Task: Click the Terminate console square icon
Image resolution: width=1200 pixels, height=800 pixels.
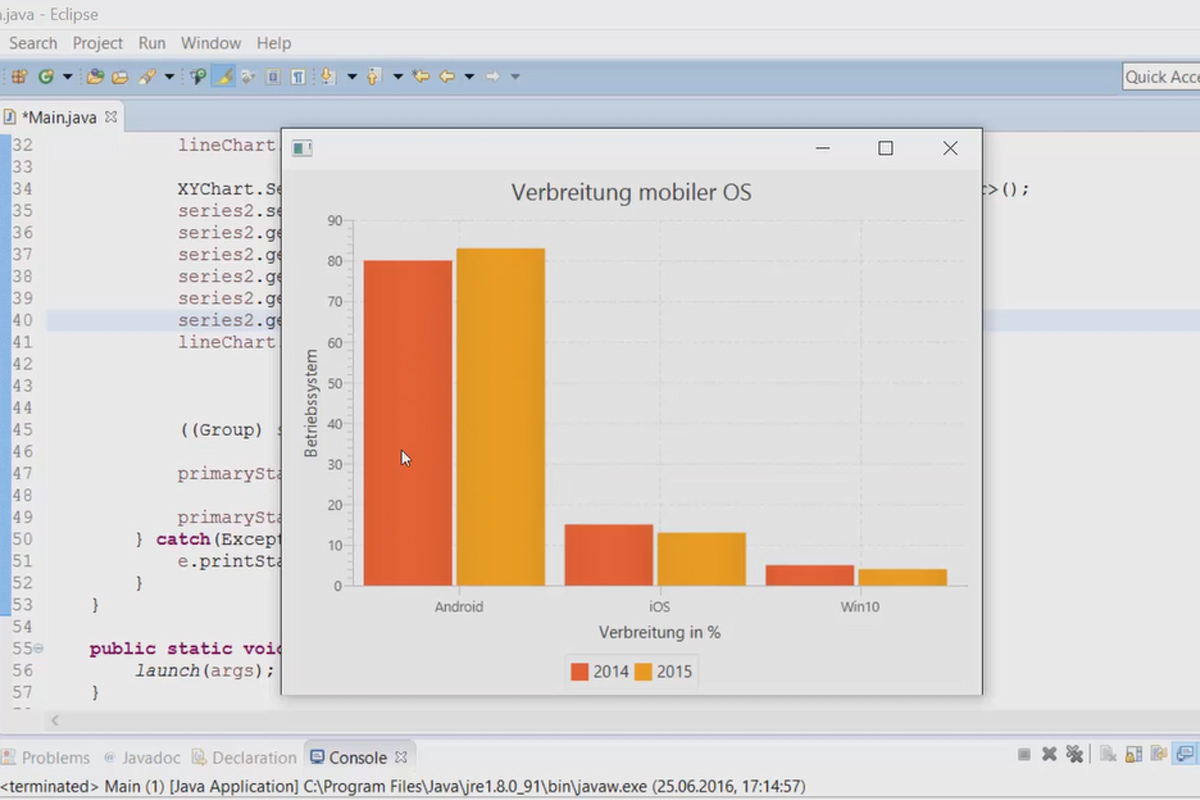Action: pyautogui.click(x=1024, y=755)
